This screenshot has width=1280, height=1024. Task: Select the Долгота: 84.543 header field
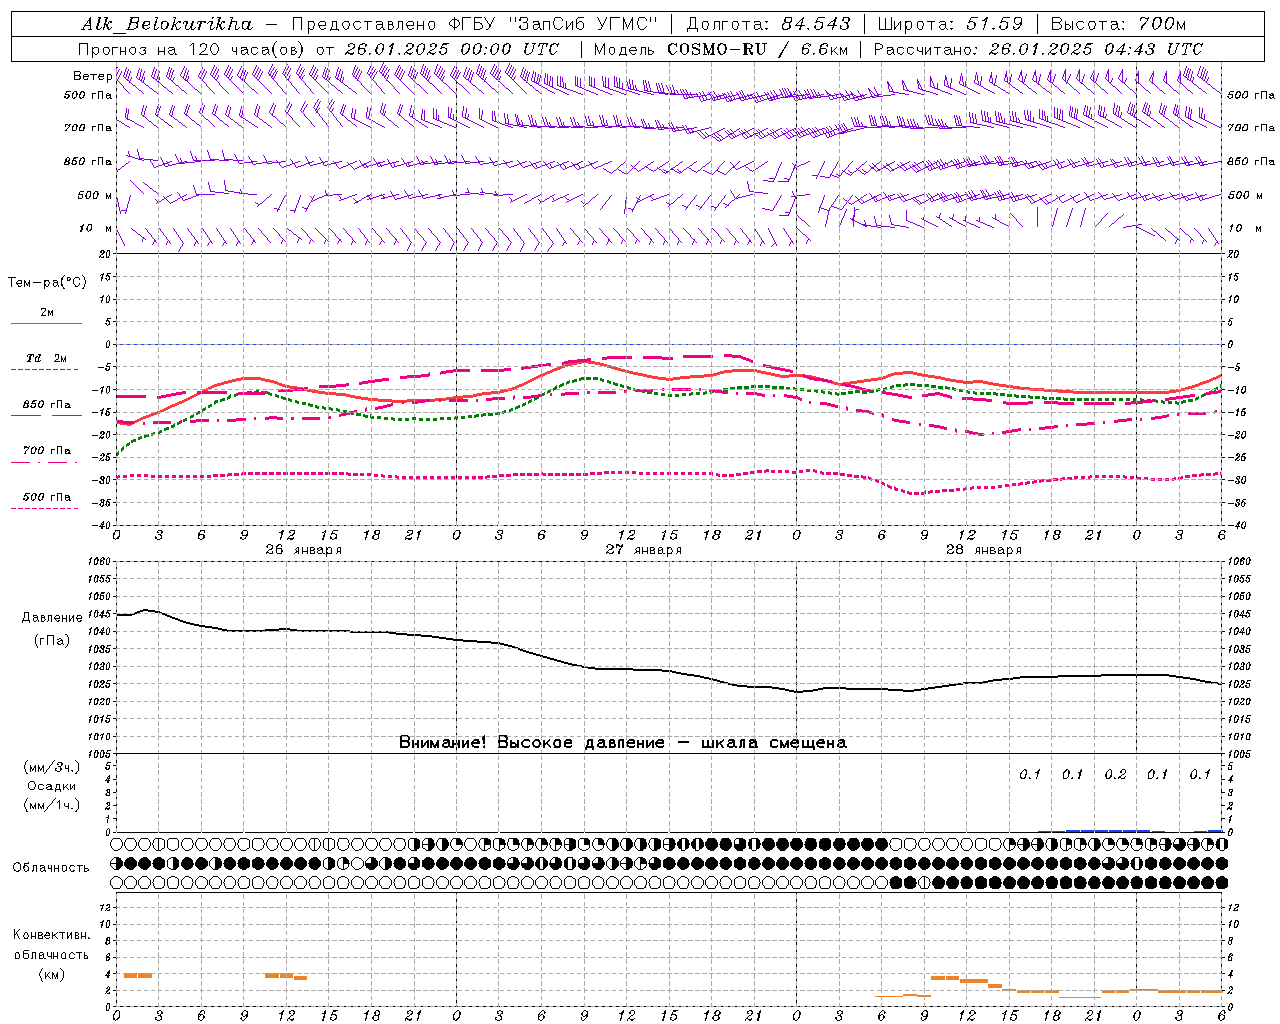pos(768,23)
